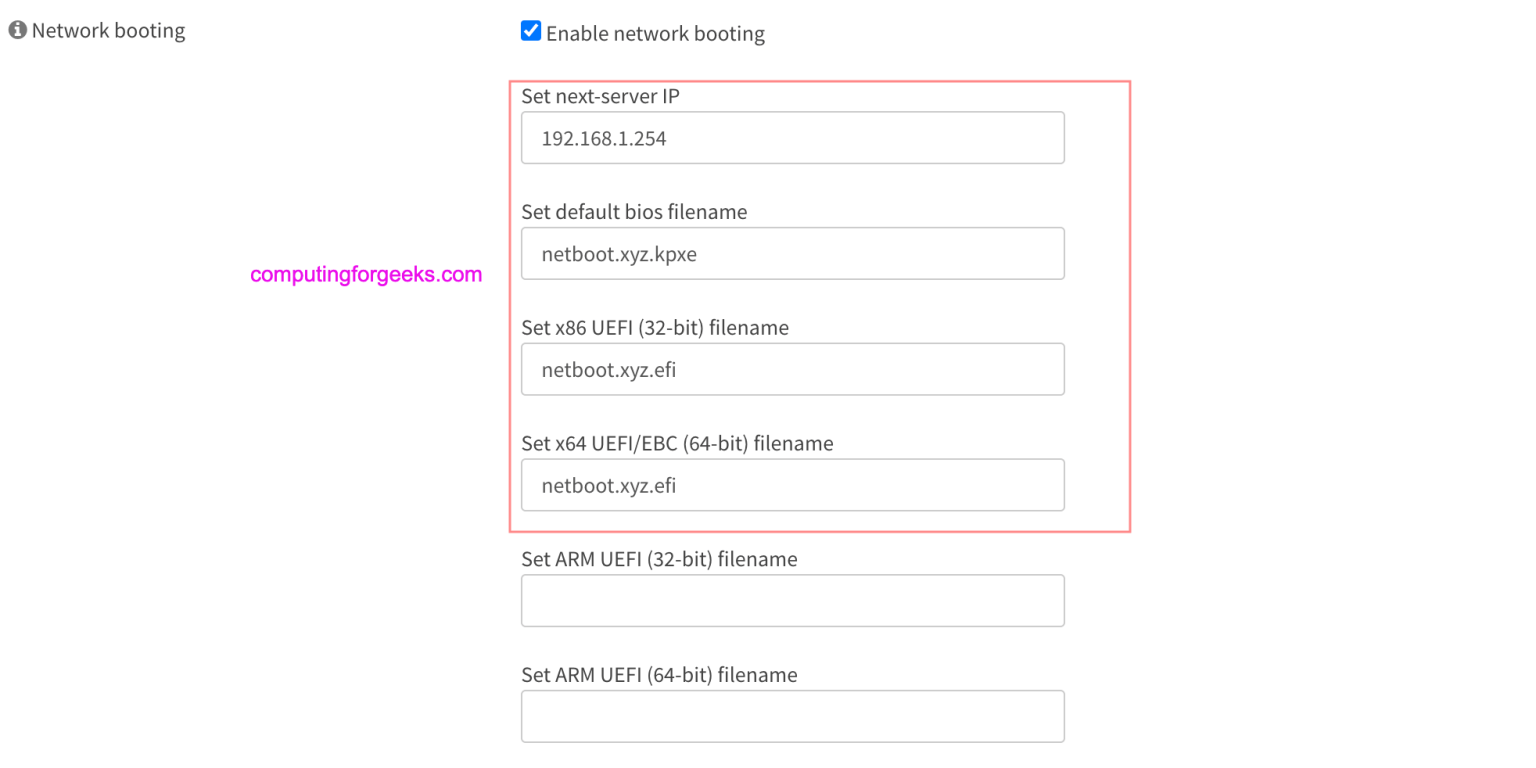Click the empty ARM UEFI (64-bit) filename field
The image size is (1536, 768).
[x=793, y=716]
